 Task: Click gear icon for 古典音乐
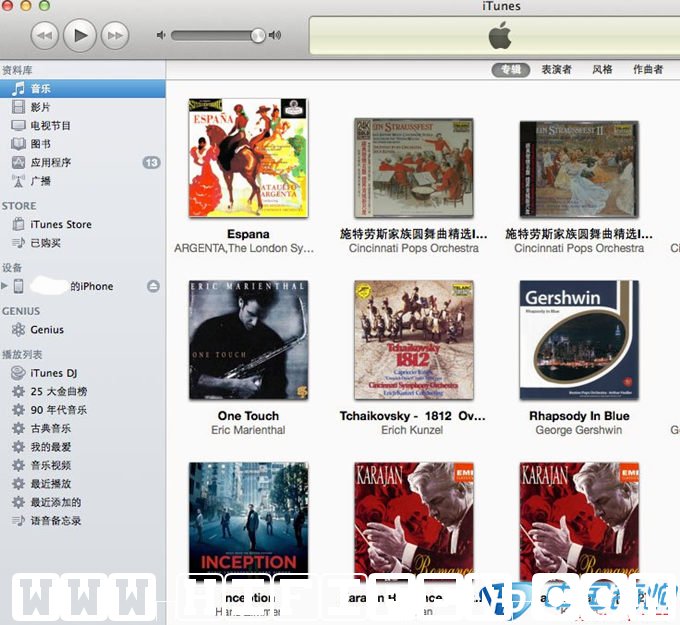[x=18, y=428]
